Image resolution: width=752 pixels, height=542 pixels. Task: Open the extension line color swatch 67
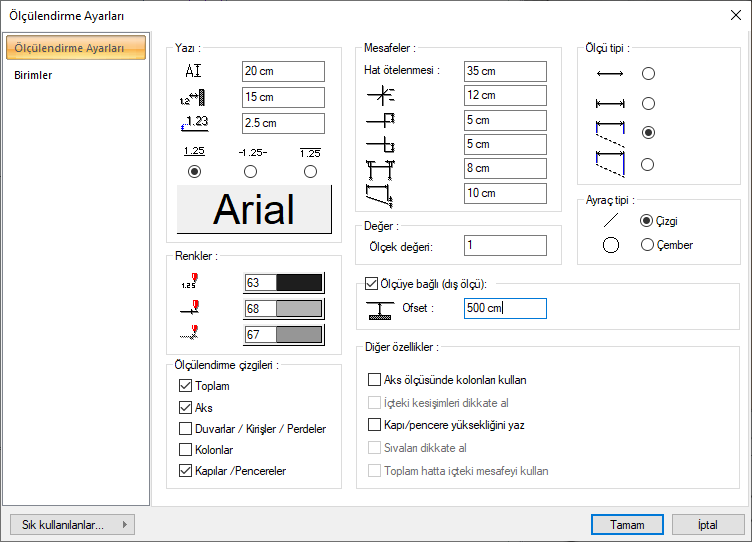[284, 334]
